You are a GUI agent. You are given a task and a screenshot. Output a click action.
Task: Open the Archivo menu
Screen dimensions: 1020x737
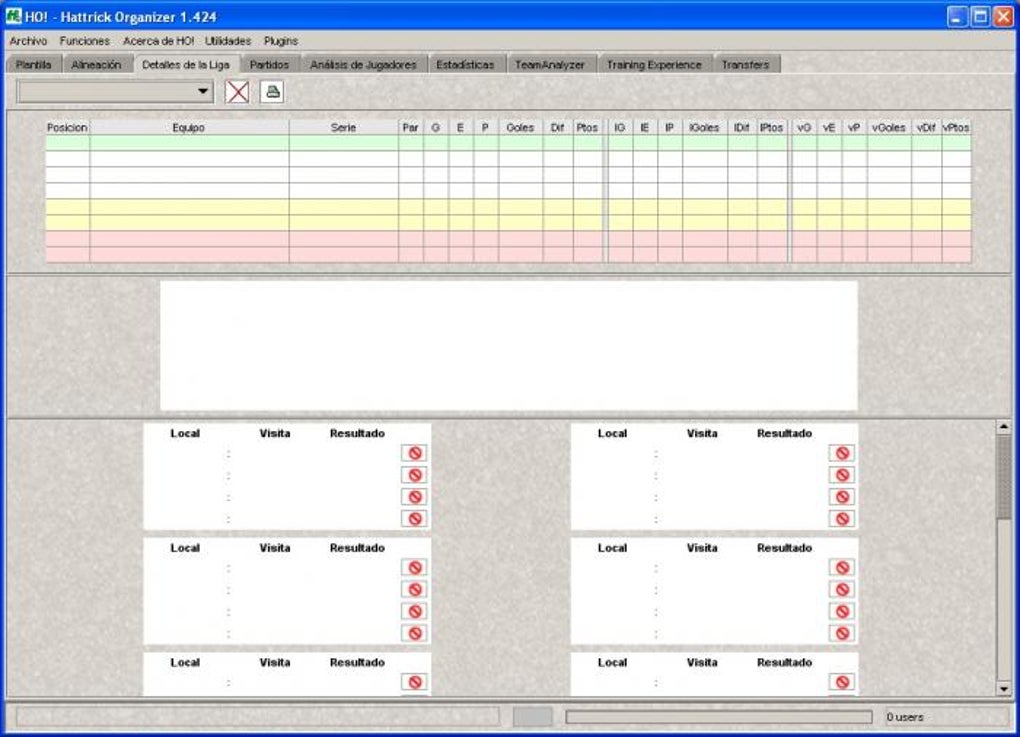click(28, 41)
